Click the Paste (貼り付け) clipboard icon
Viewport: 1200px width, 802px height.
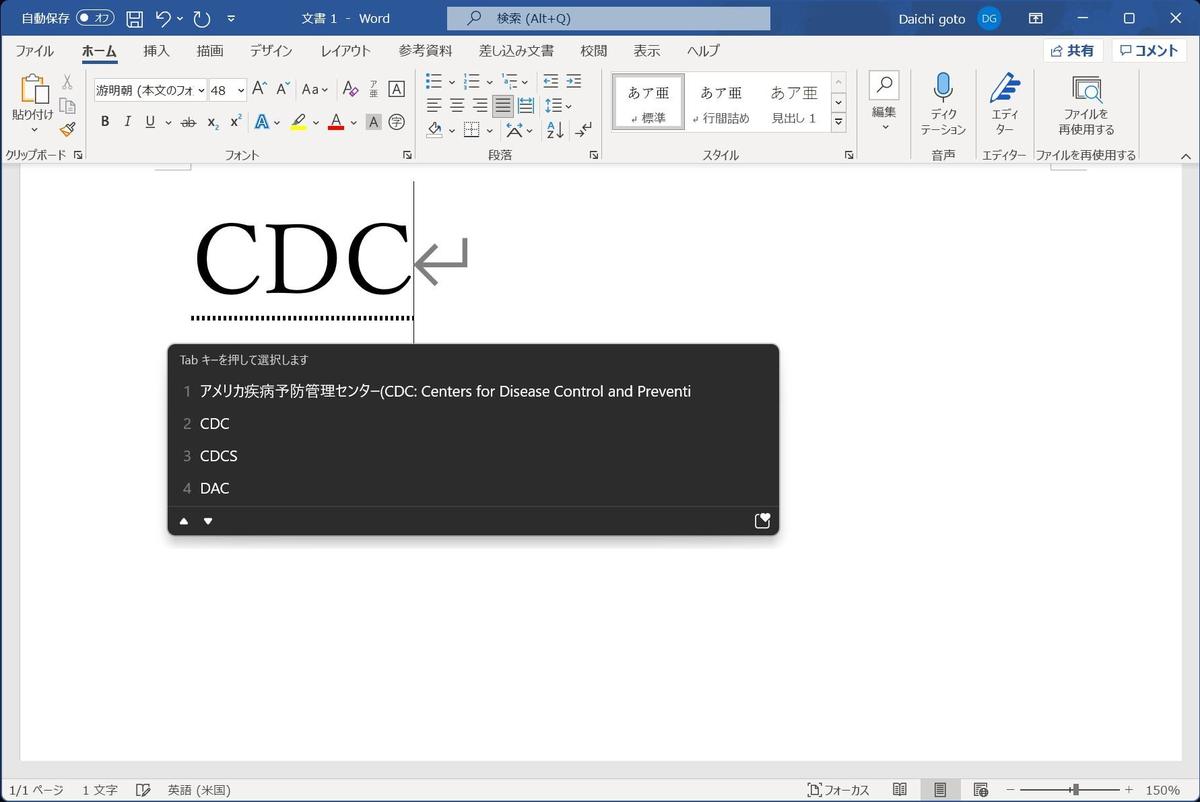[33, 91]
